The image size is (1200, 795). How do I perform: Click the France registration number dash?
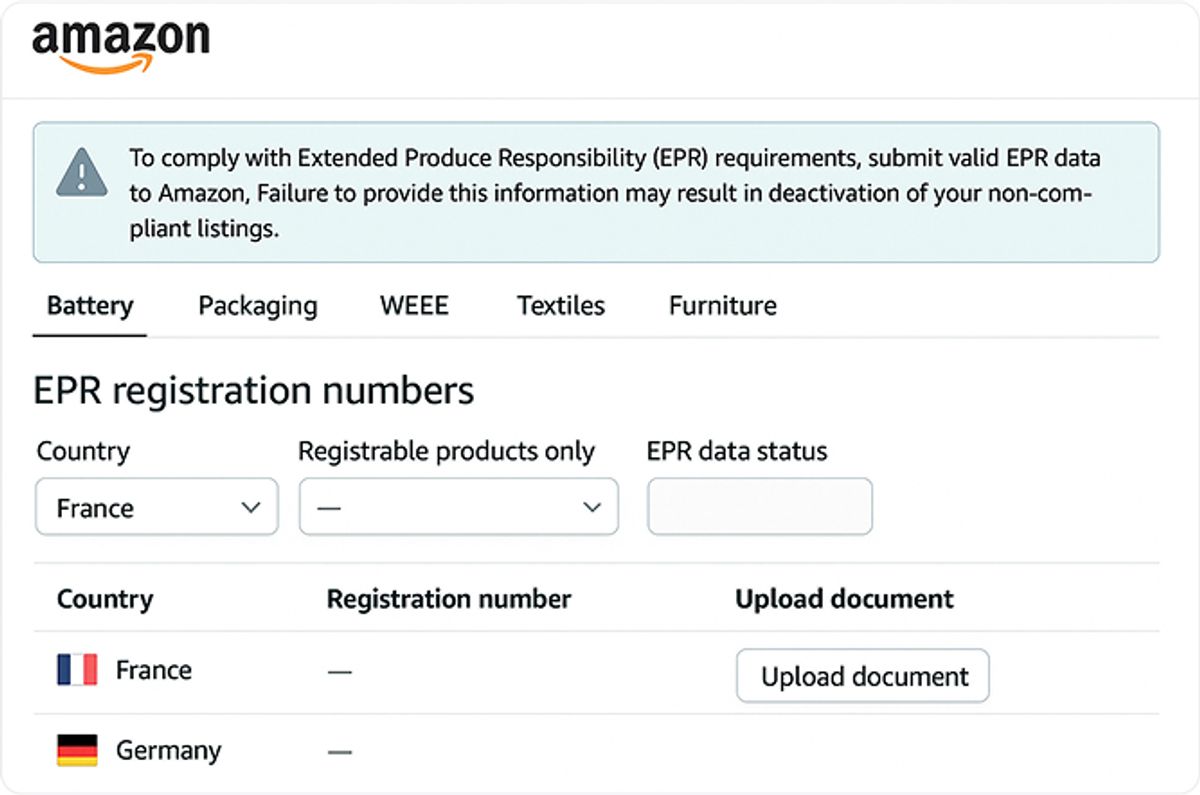[x=340, y=672]
